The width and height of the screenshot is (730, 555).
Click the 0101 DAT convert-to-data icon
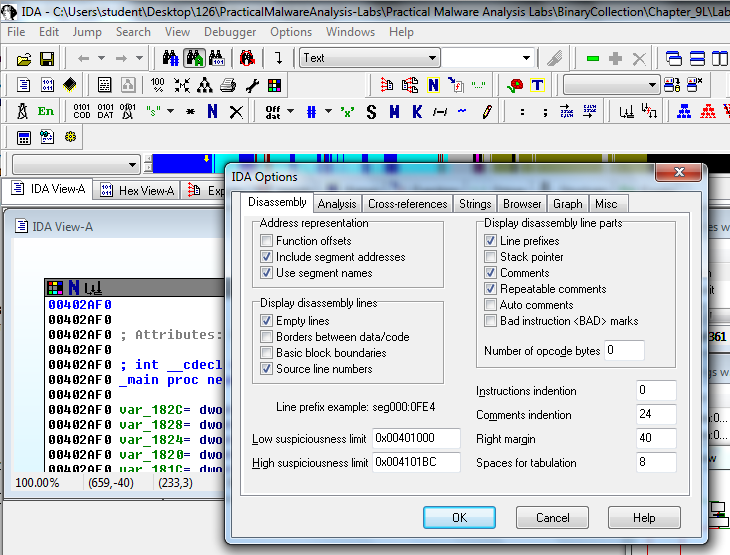point(106,111)
